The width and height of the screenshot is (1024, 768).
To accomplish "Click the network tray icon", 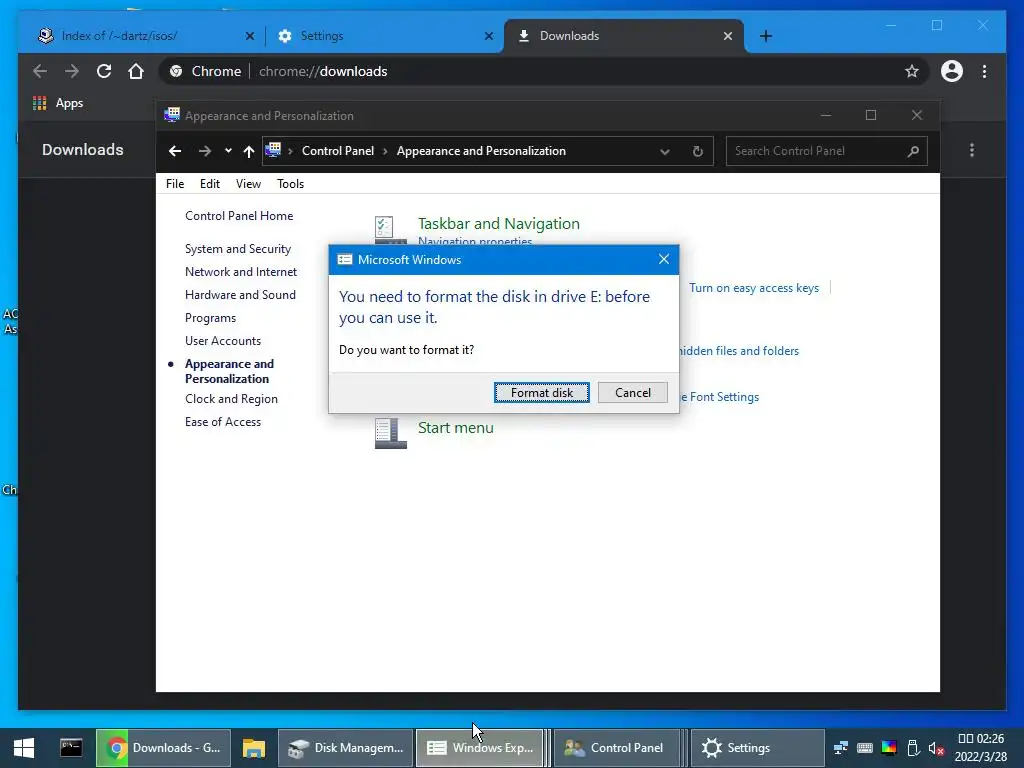I will coord(840,748).
